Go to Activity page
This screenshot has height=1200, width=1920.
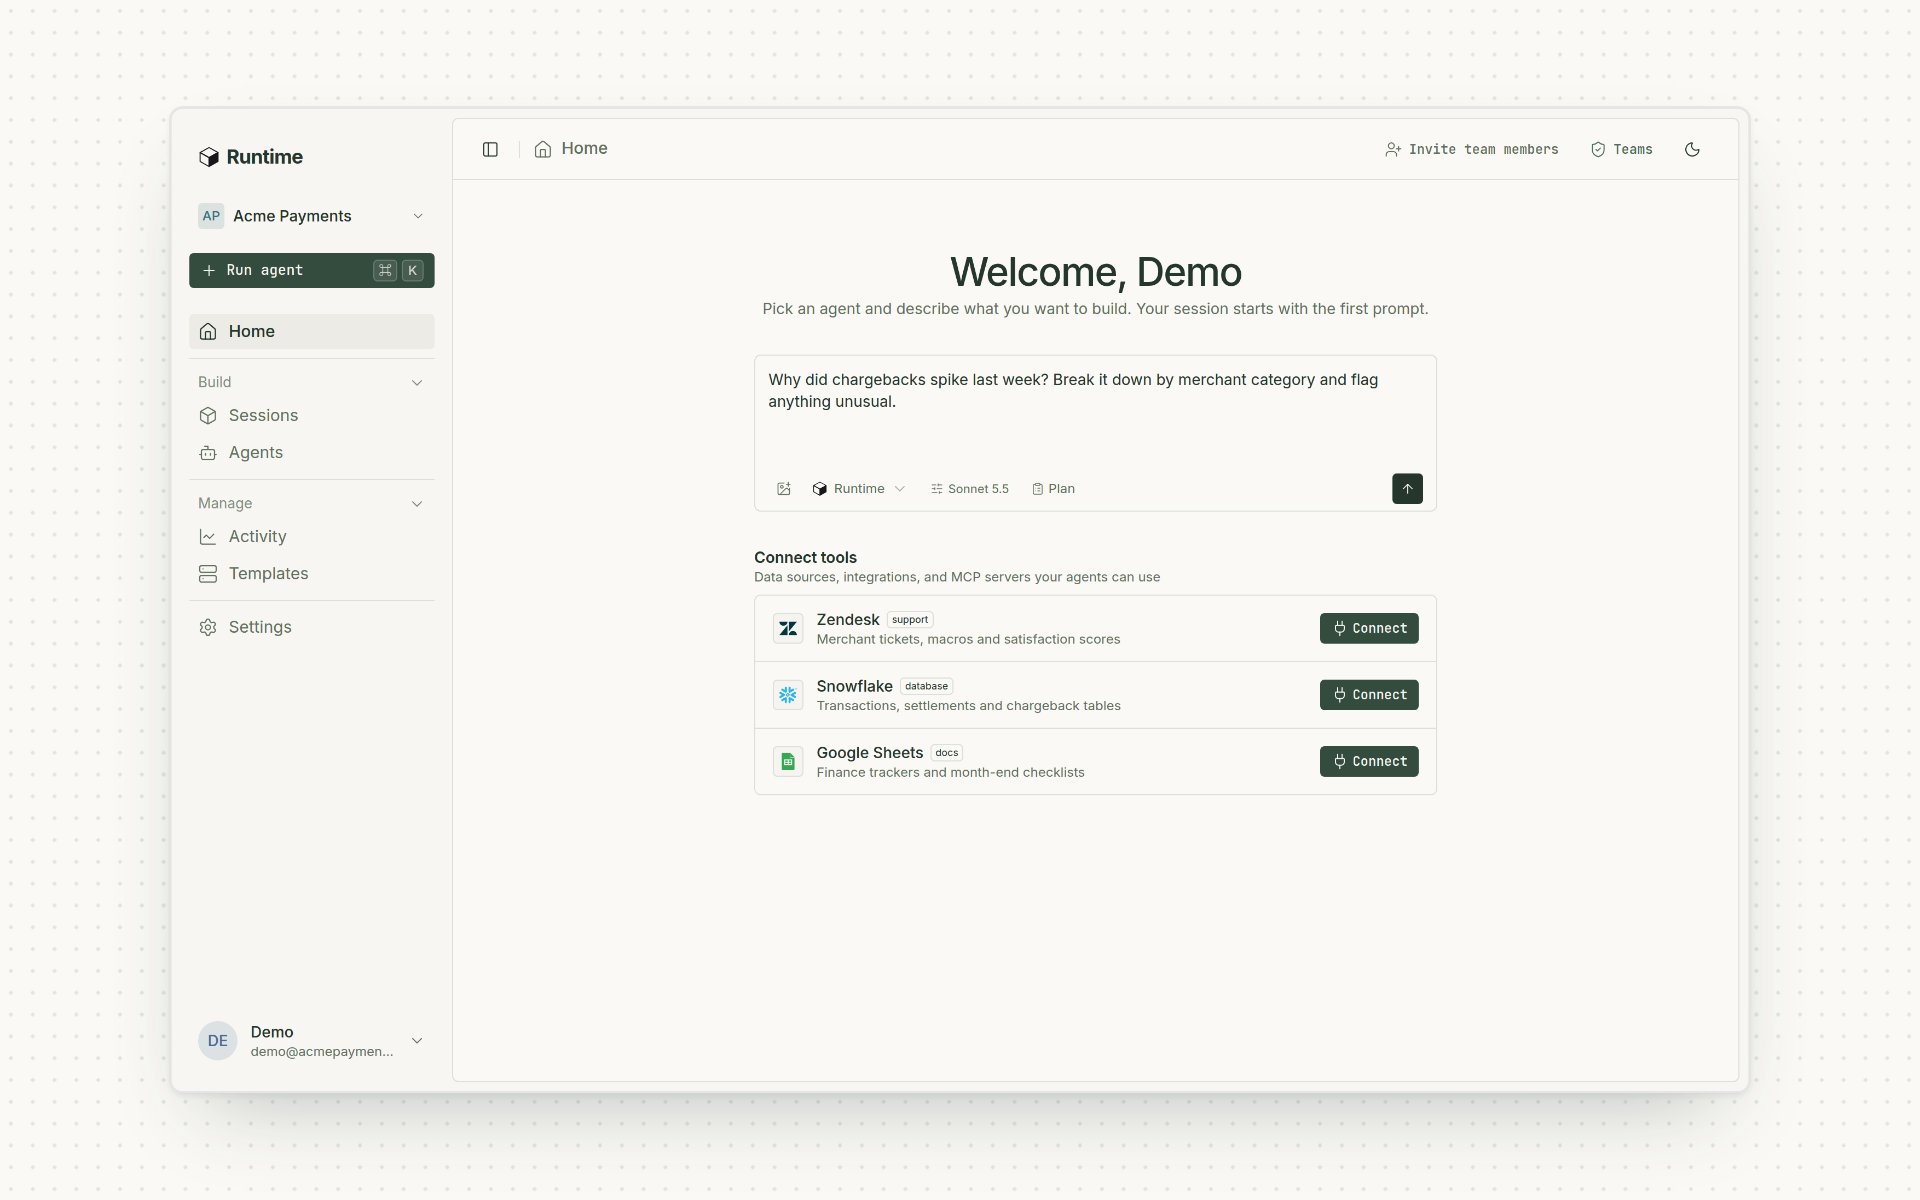[312, 536]
